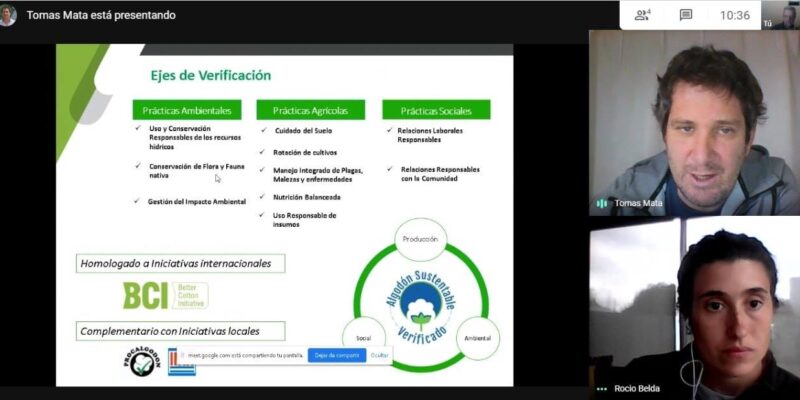This screenshot has height=400, width=800.
Task: Click the BCI Better Cotton Initiative logo
Action: click(164, 295)
